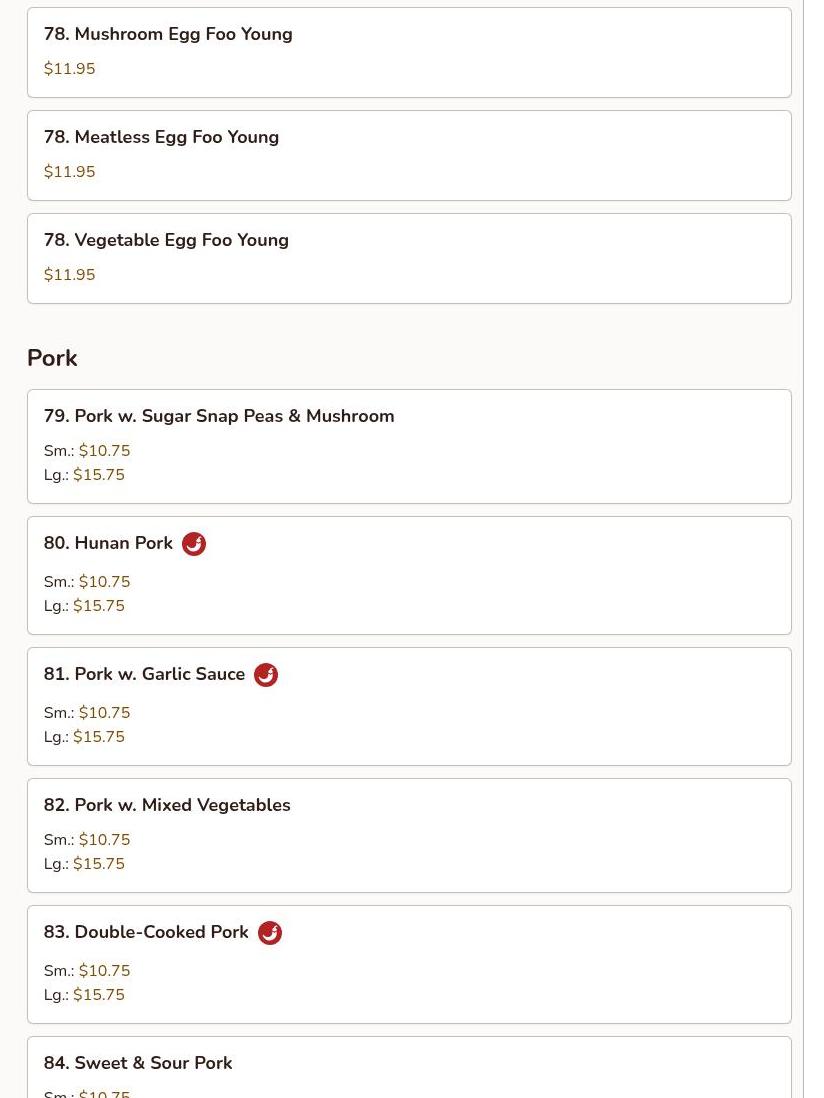Click 81. Pork w. Garlic Sauce title
This screenshot has width=824, height=1098.
click(x=144, y=674)
